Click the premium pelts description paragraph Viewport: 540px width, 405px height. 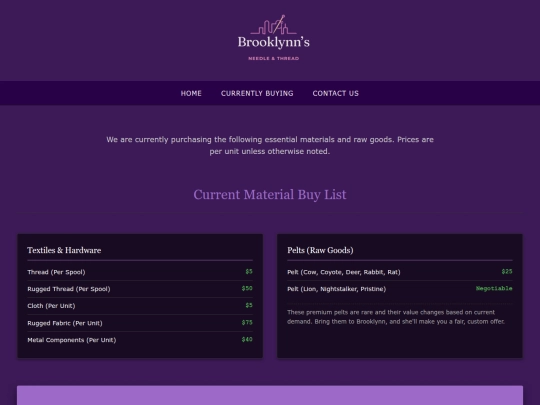[x=396, y=317]
